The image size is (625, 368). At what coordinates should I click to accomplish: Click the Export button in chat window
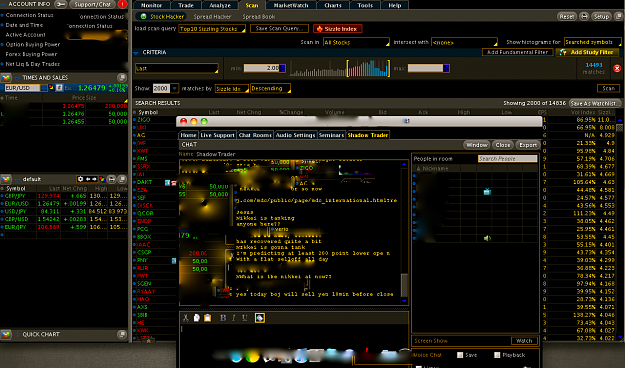528,145
